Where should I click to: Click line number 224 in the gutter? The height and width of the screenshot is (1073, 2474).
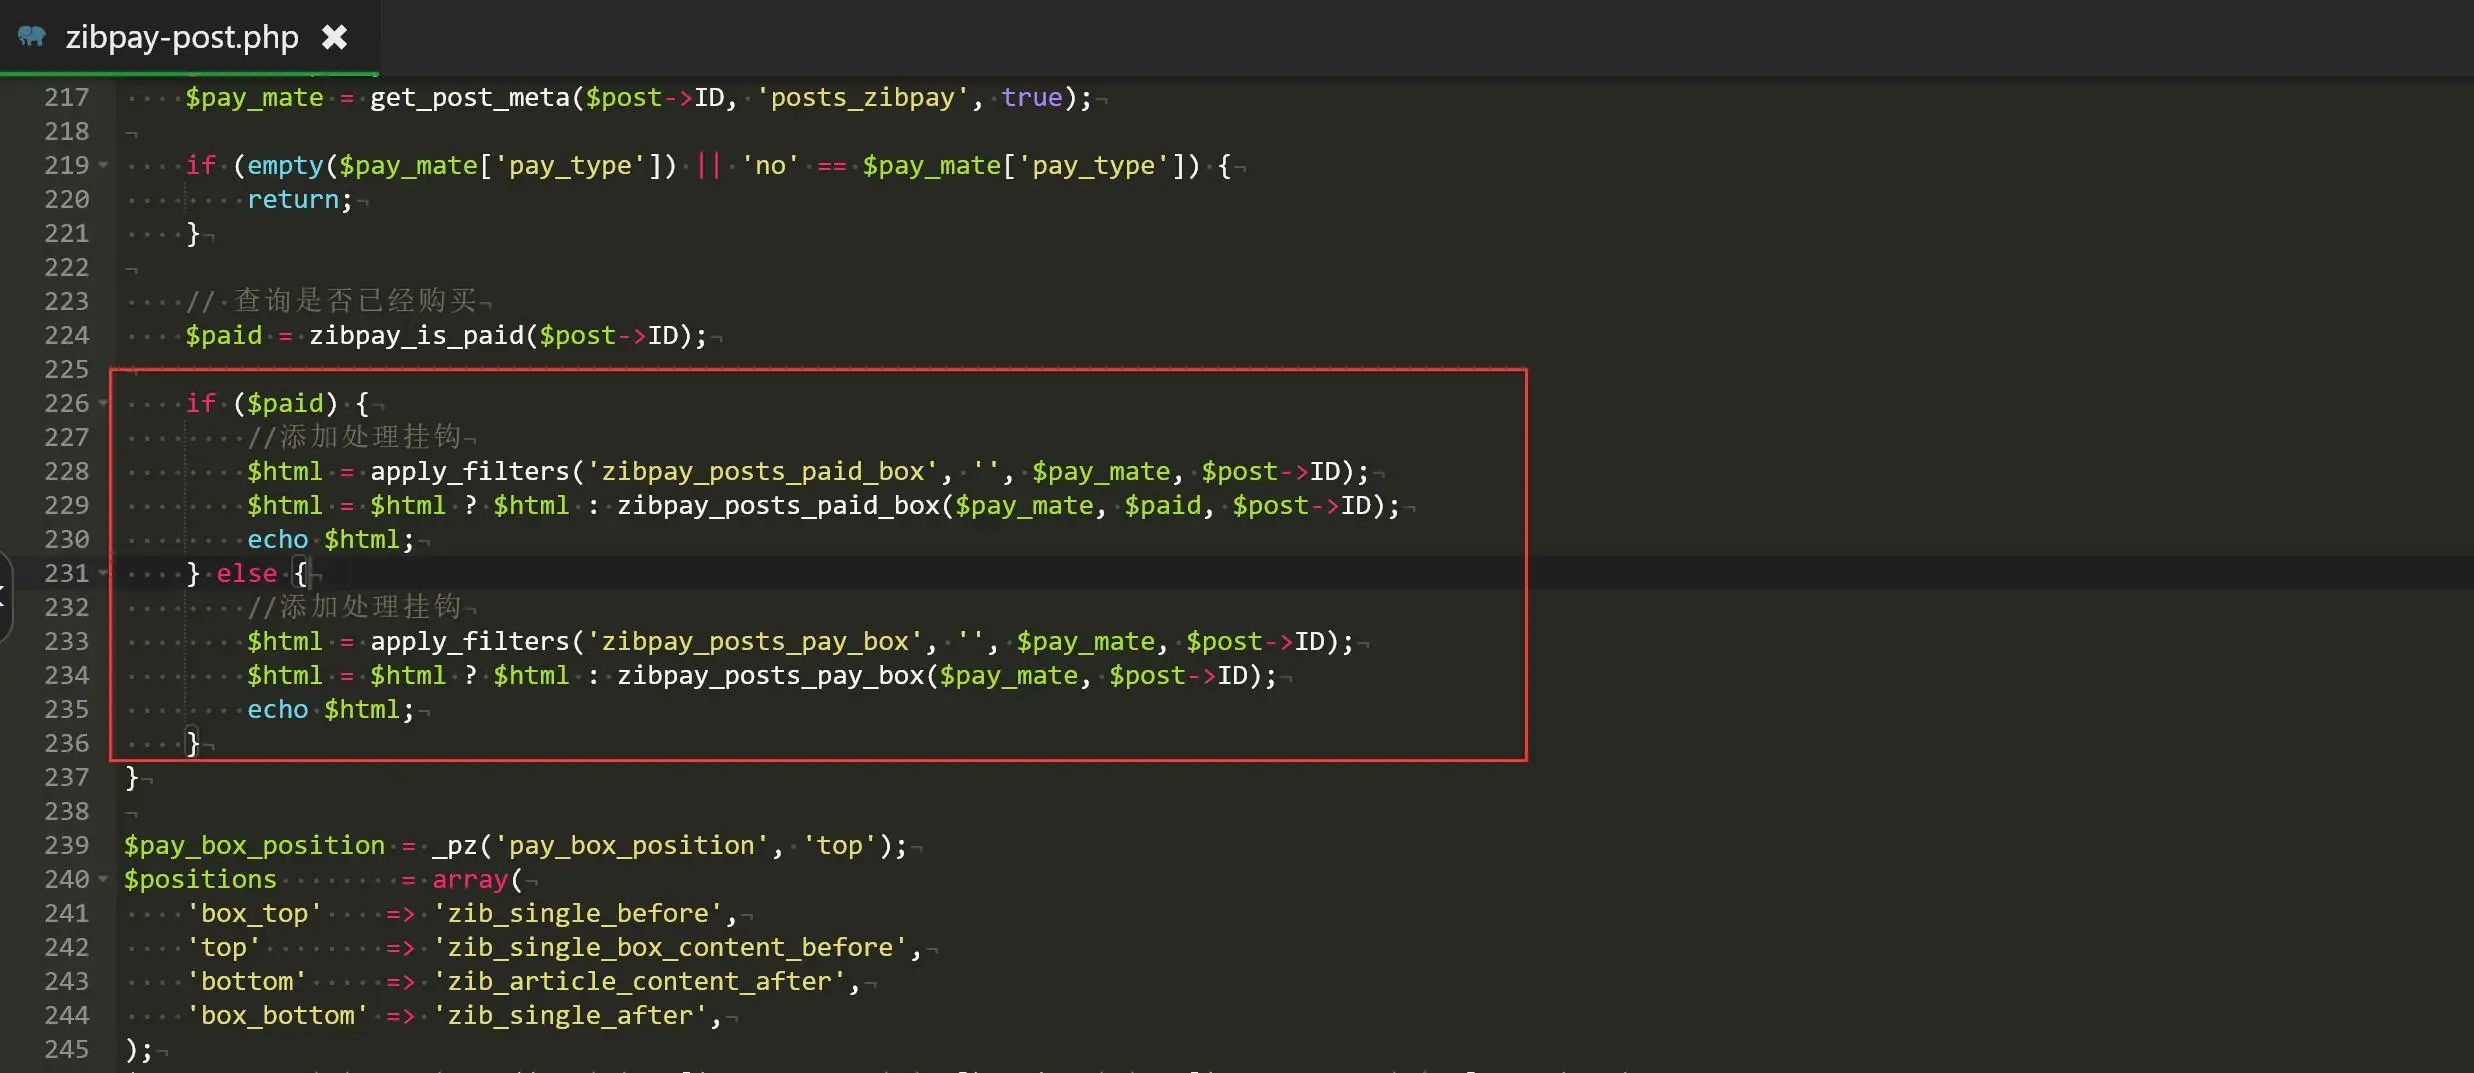click(66, 335)
